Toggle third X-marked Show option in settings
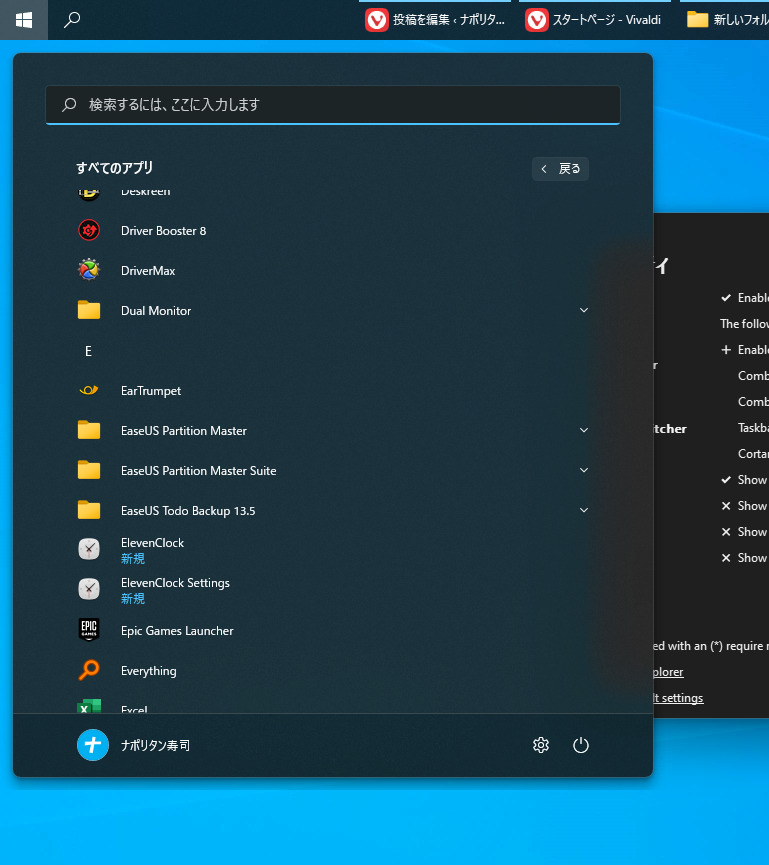This screenshot has height=865, width=769. [745, 558]
